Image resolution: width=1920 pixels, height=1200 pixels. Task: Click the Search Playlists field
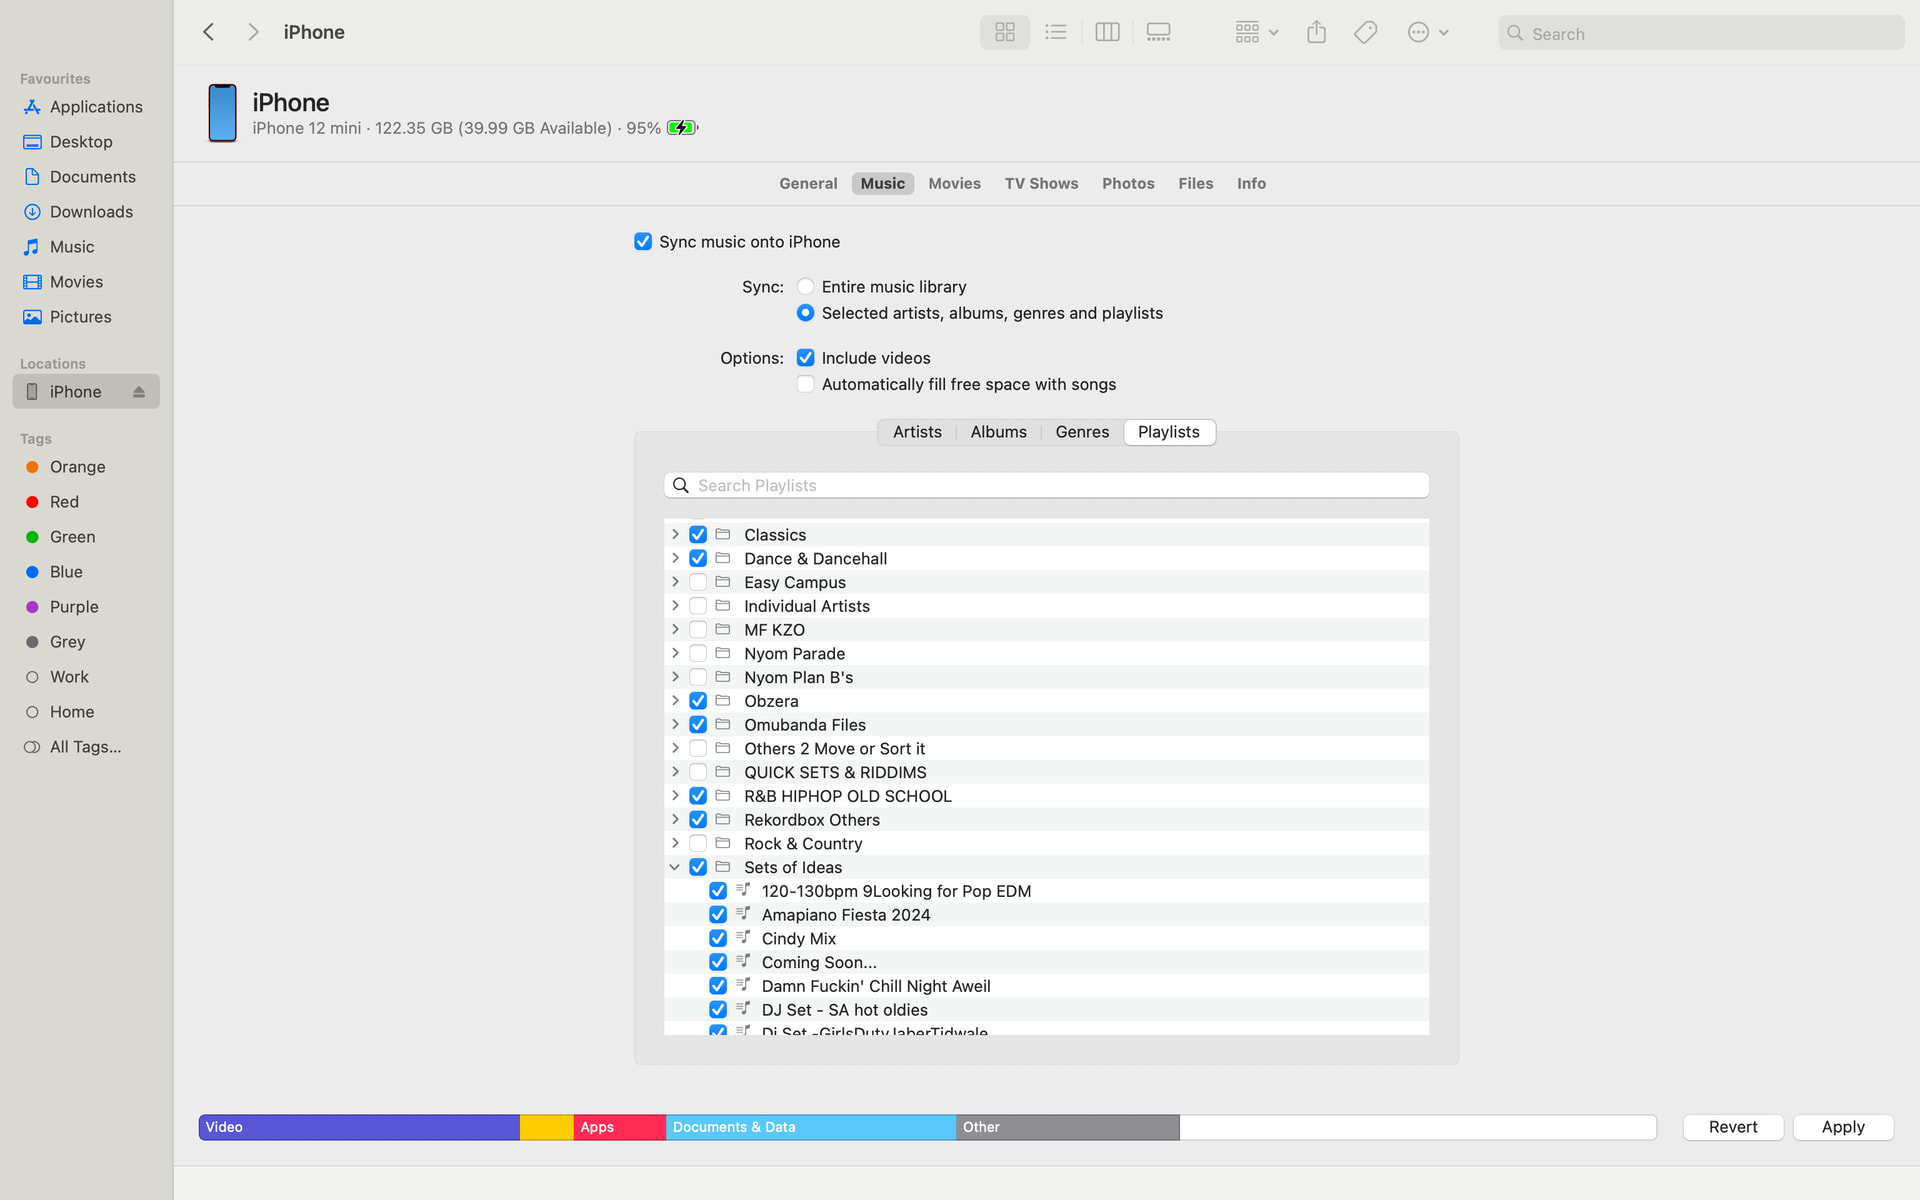[x=1046, y=485]
